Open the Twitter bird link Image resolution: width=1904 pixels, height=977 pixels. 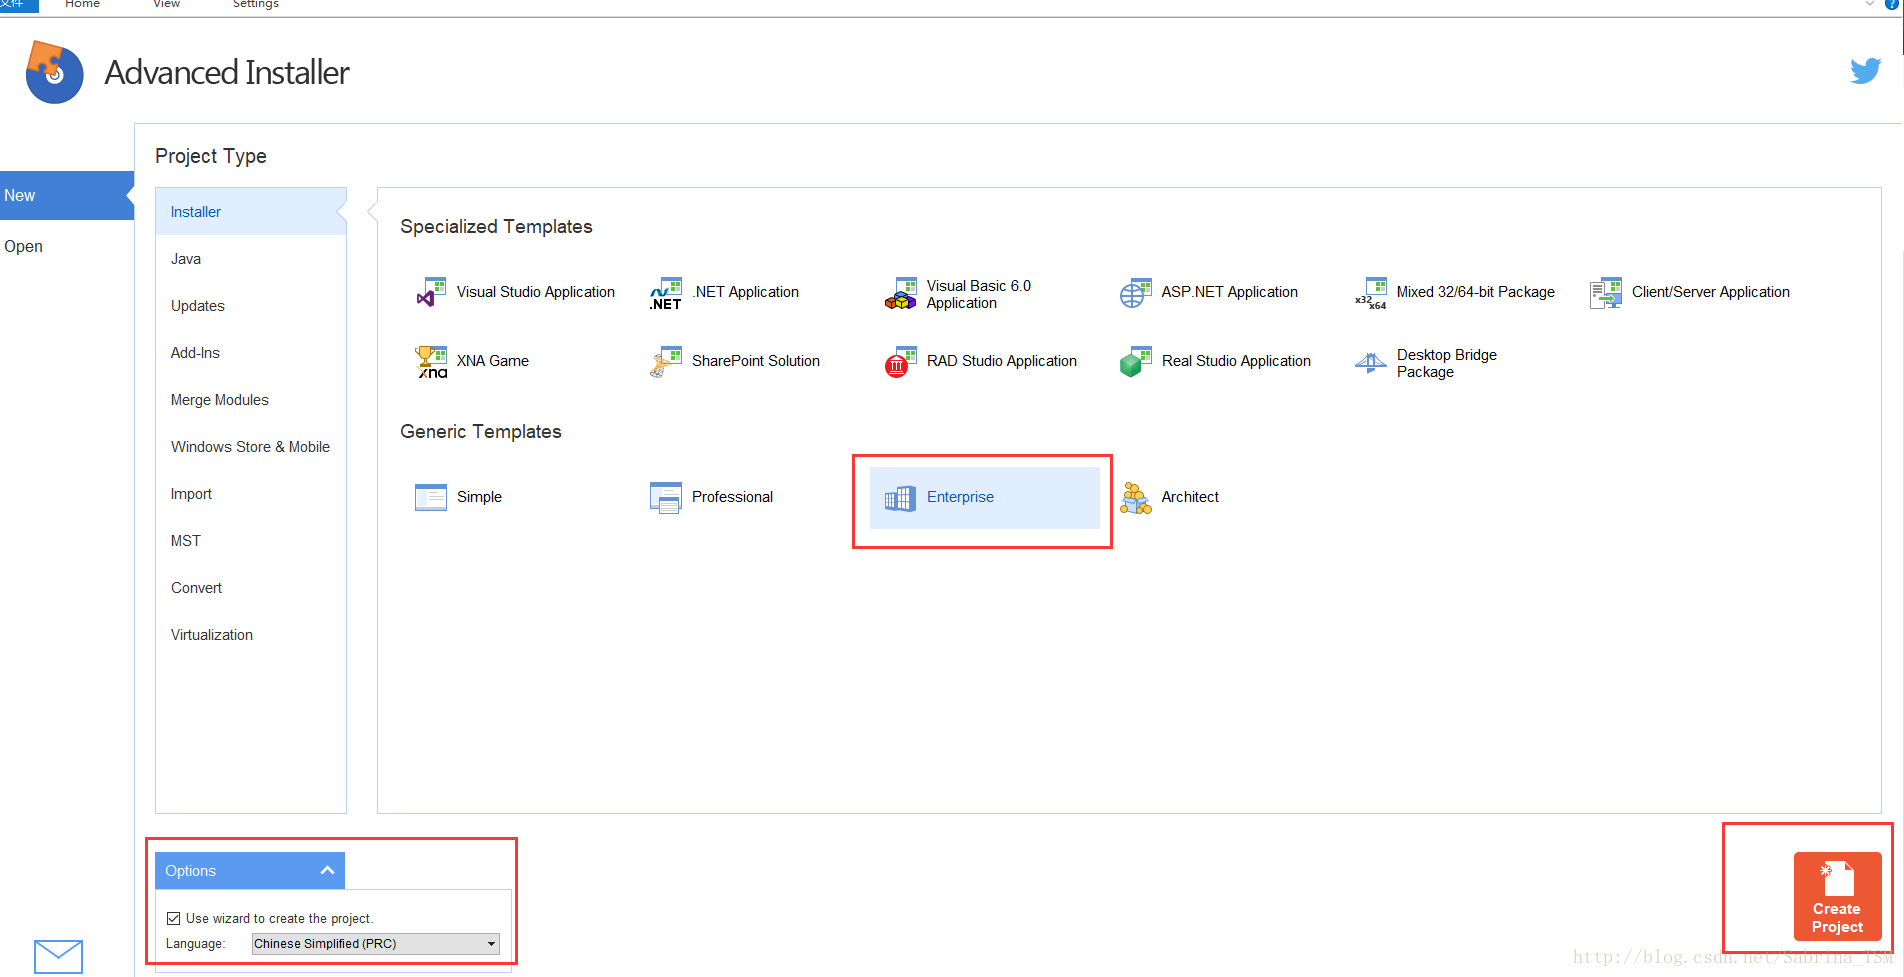point(1865,71)
